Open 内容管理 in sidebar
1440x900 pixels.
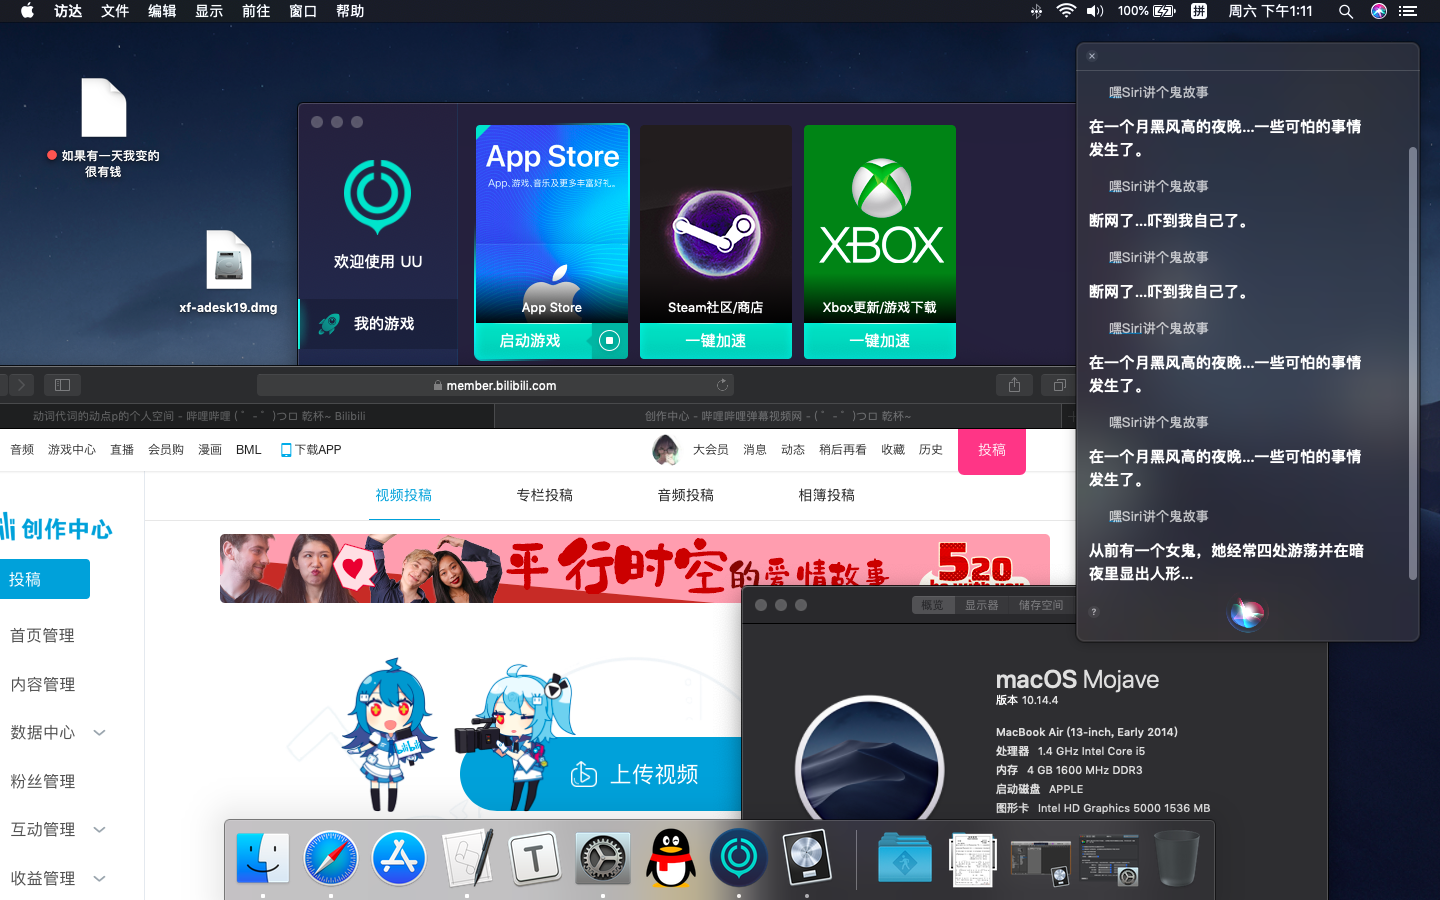point(42,685)
